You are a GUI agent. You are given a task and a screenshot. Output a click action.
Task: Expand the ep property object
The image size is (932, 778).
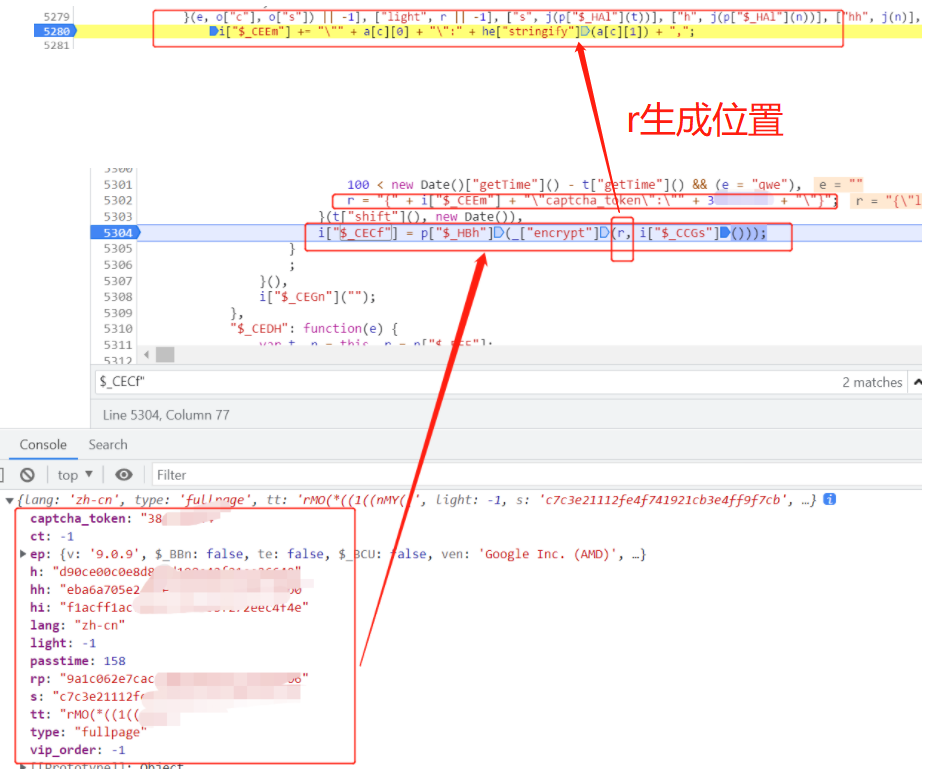[x=23, y=554]
